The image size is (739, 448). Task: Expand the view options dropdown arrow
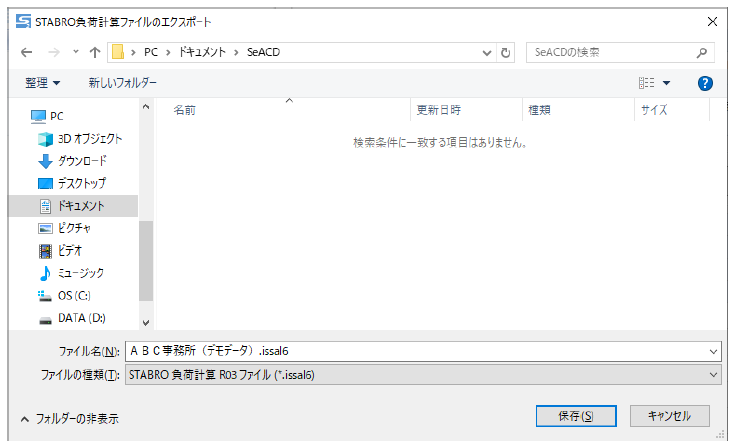tap(667, 83)
